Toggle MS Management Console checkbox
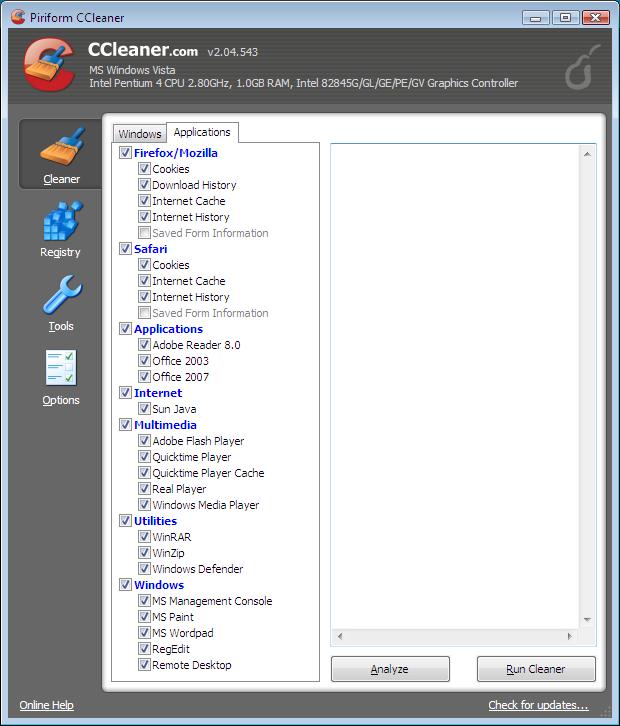Screen dimensions: 620x726 (x=144, y=601)
